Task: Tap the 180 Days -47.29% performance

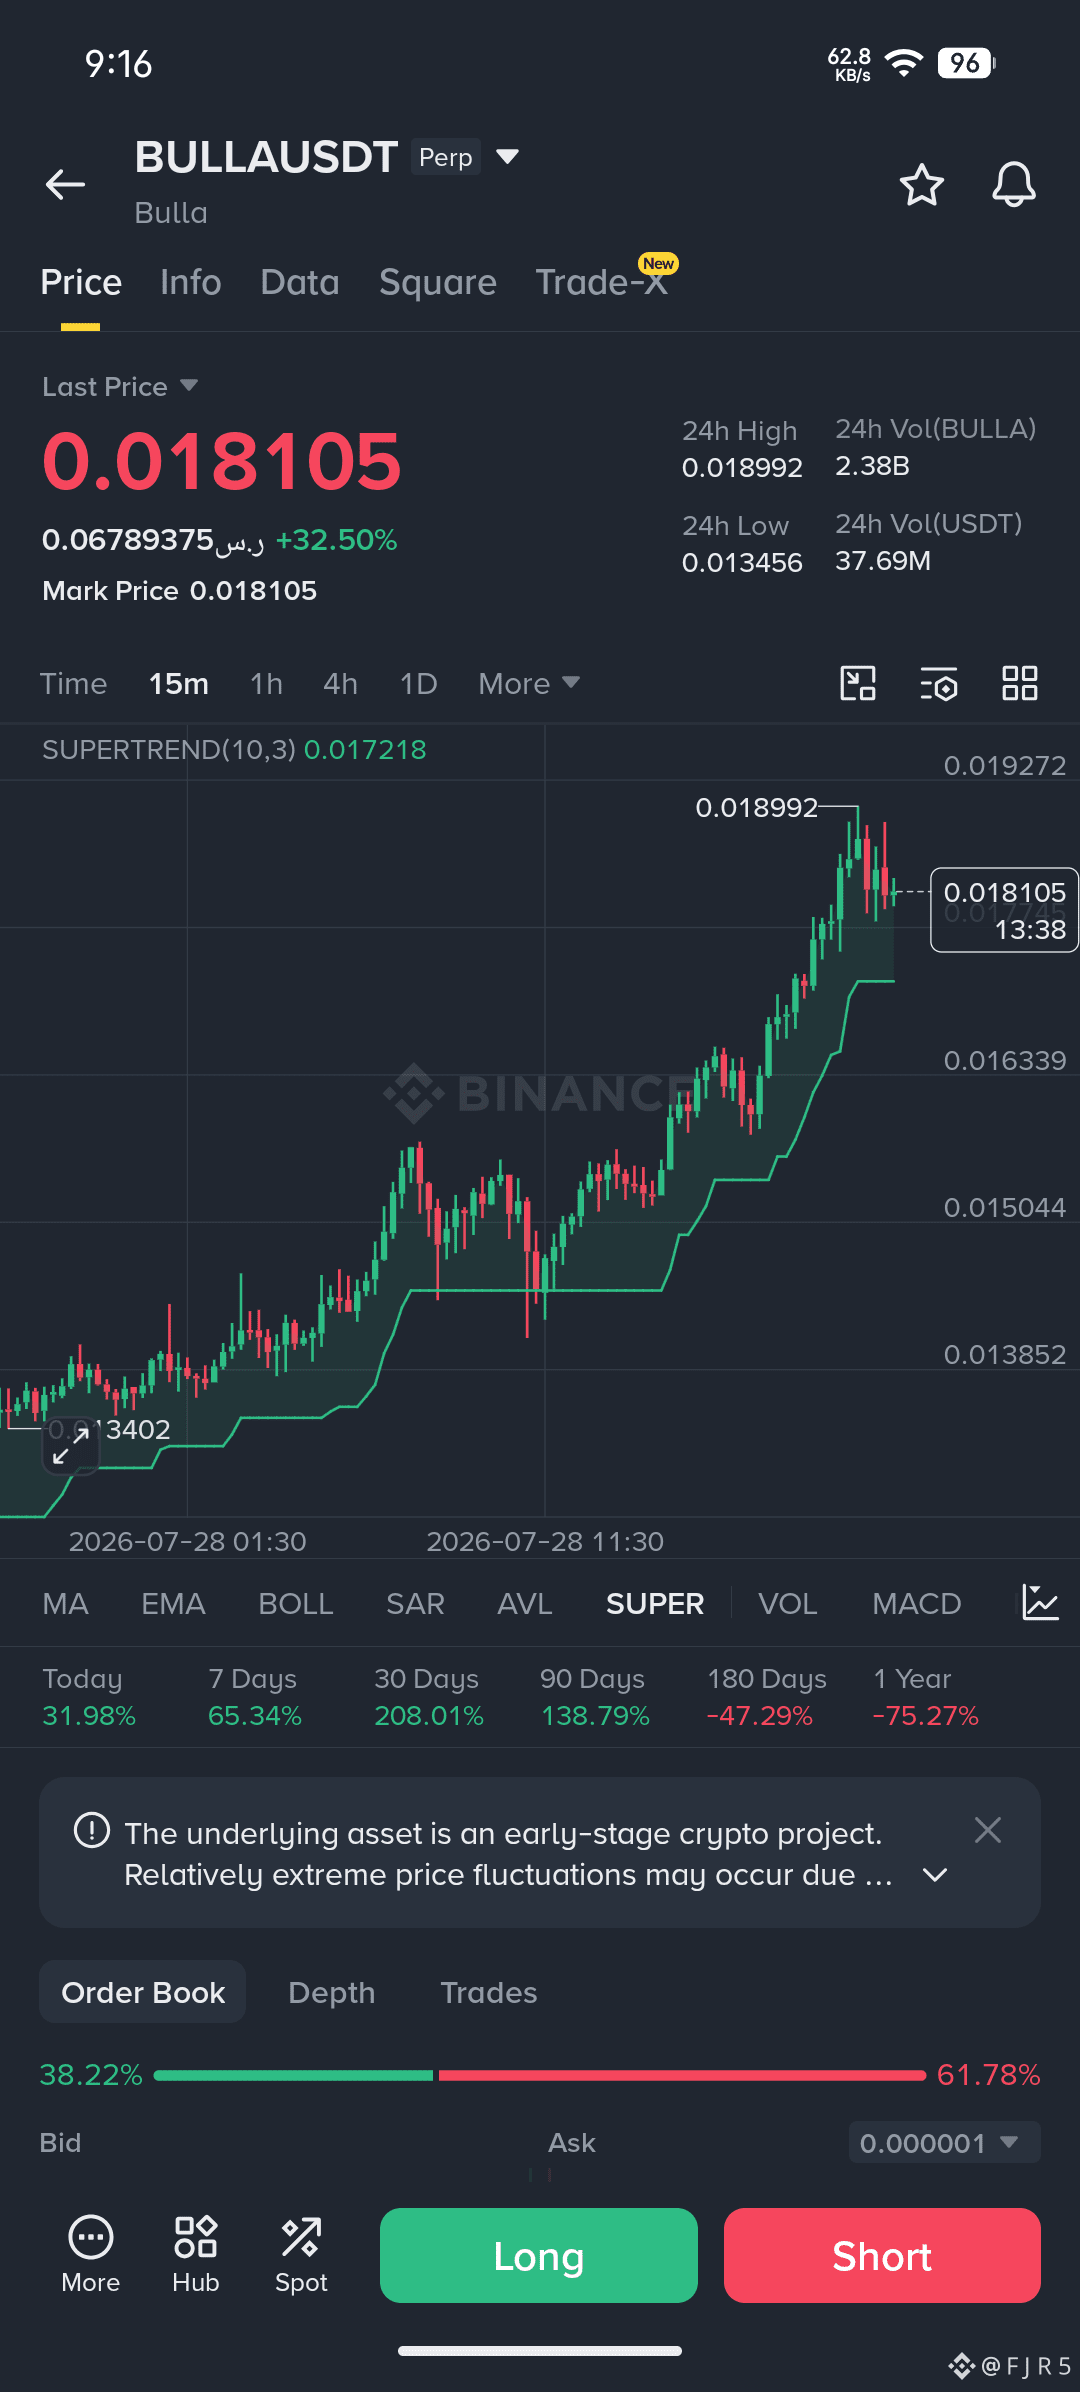Action: [x=767, y=1697]
